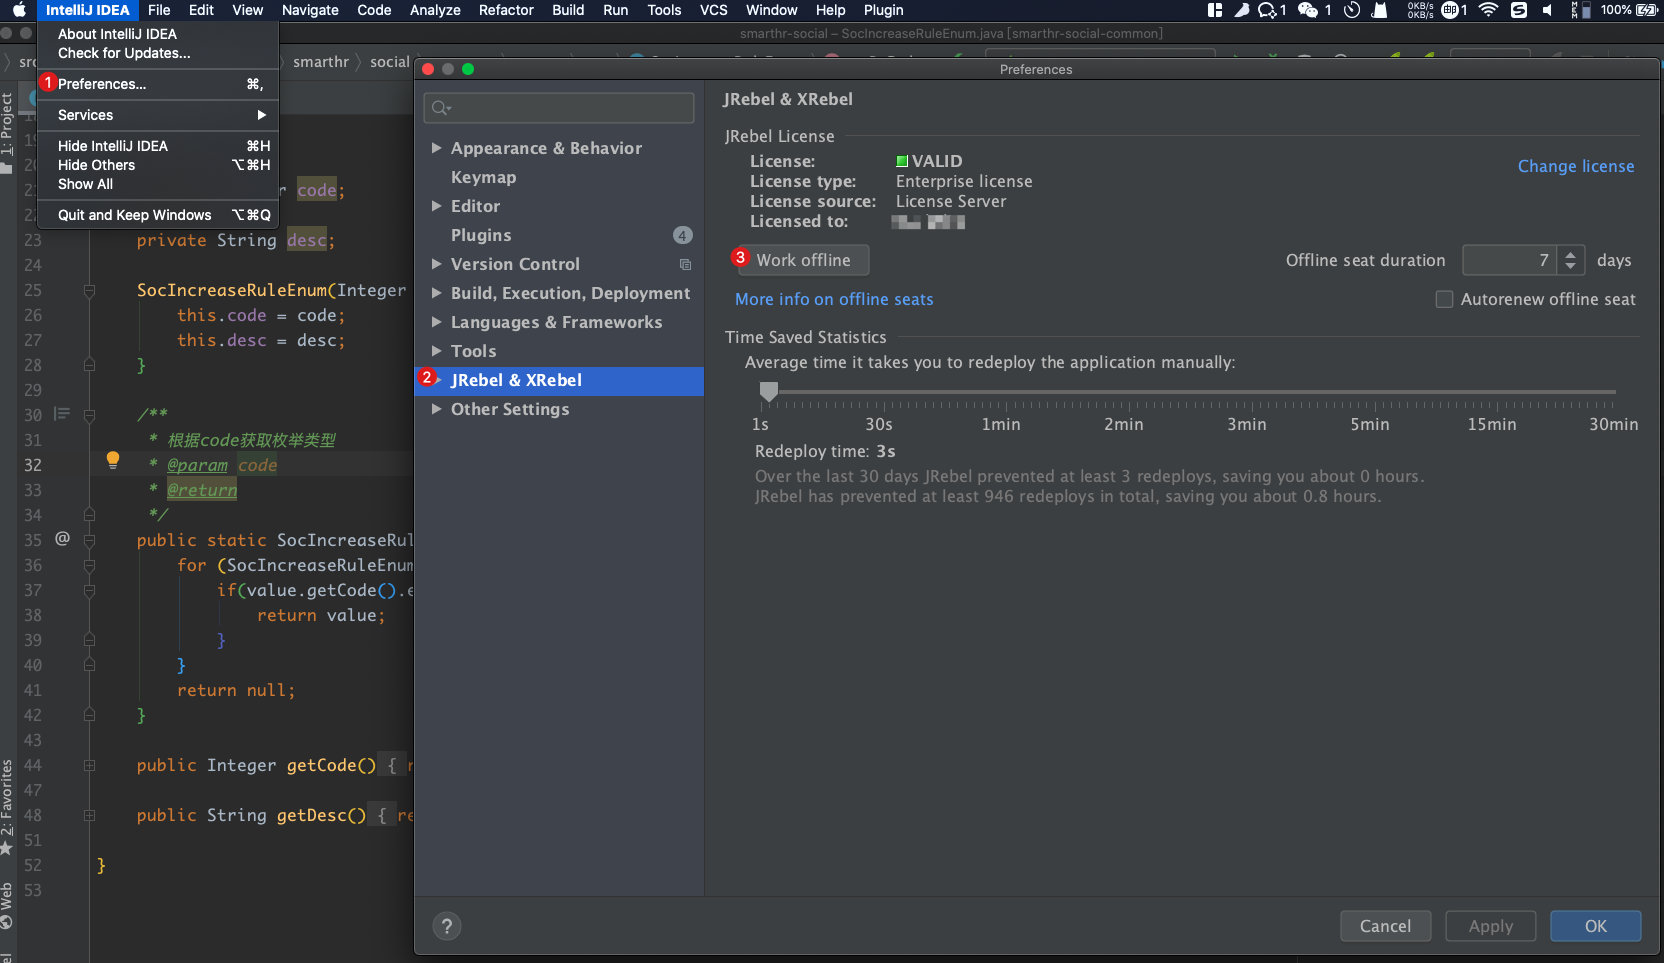
Task: Expand the folded getCode method at line 44
Action: (x=89, y=765)
